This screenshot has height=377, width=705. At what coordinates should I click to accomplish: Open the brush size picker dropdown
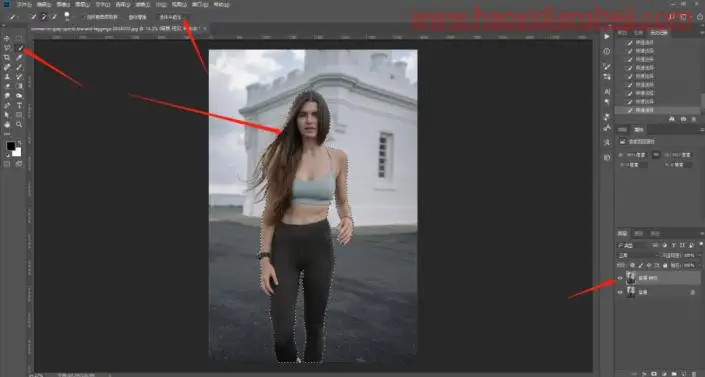67,17
